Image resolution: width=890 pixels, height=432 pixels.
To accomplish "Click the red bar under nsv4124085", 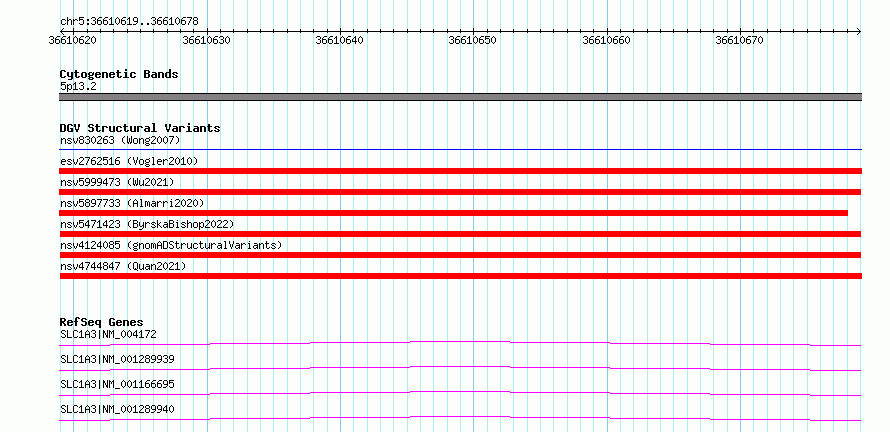I will pyautogui.click(x=460, y=255).
